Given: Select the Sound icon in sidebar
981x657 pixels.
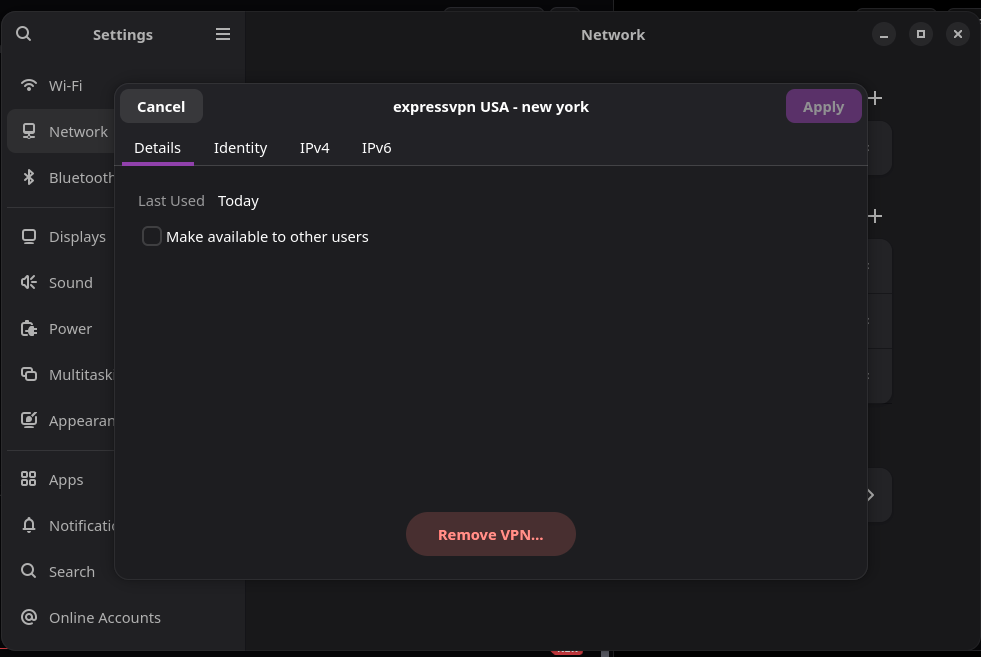Looking at the screenshot, I should point(29,282).
